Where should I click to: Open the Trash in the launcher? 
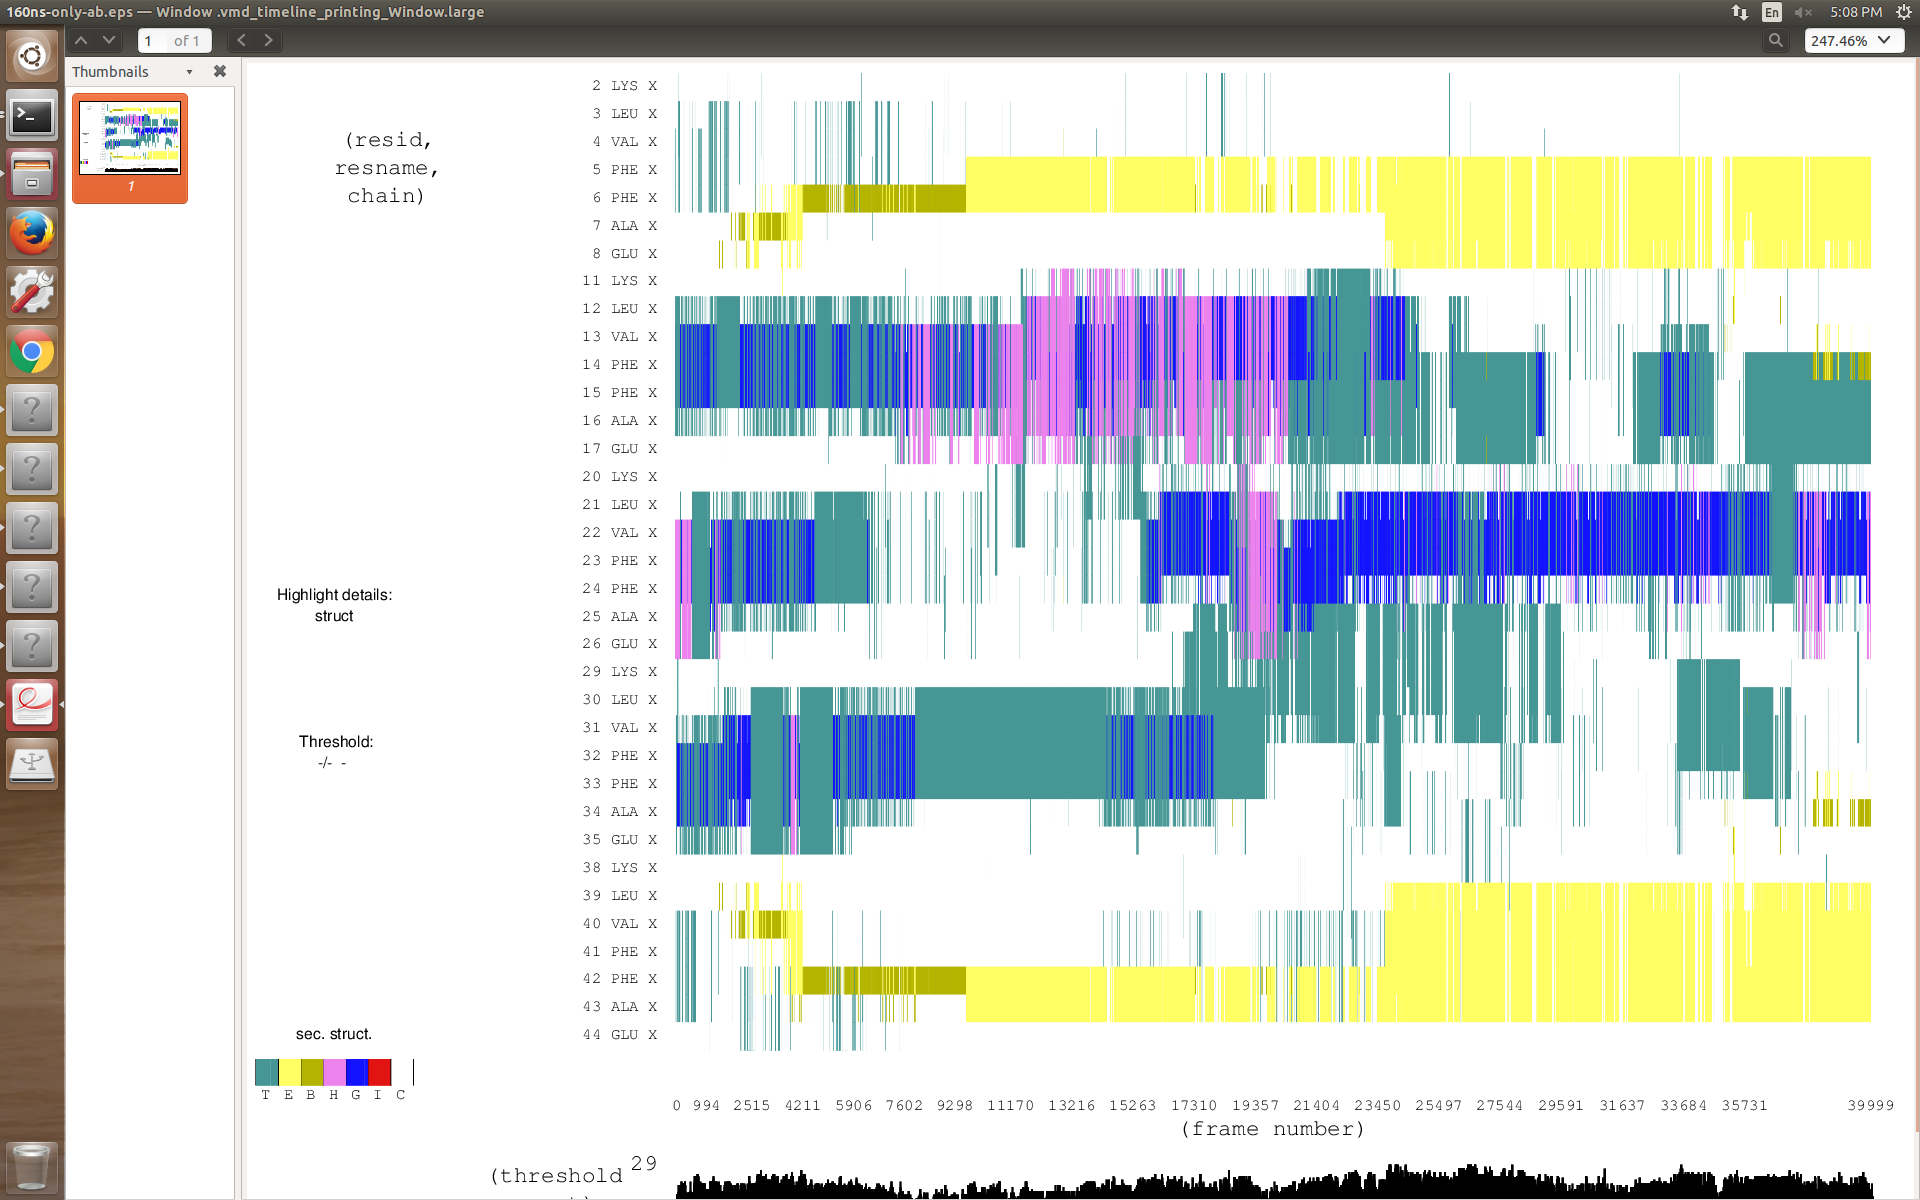pyautogui.click(x=32, y=1166)
